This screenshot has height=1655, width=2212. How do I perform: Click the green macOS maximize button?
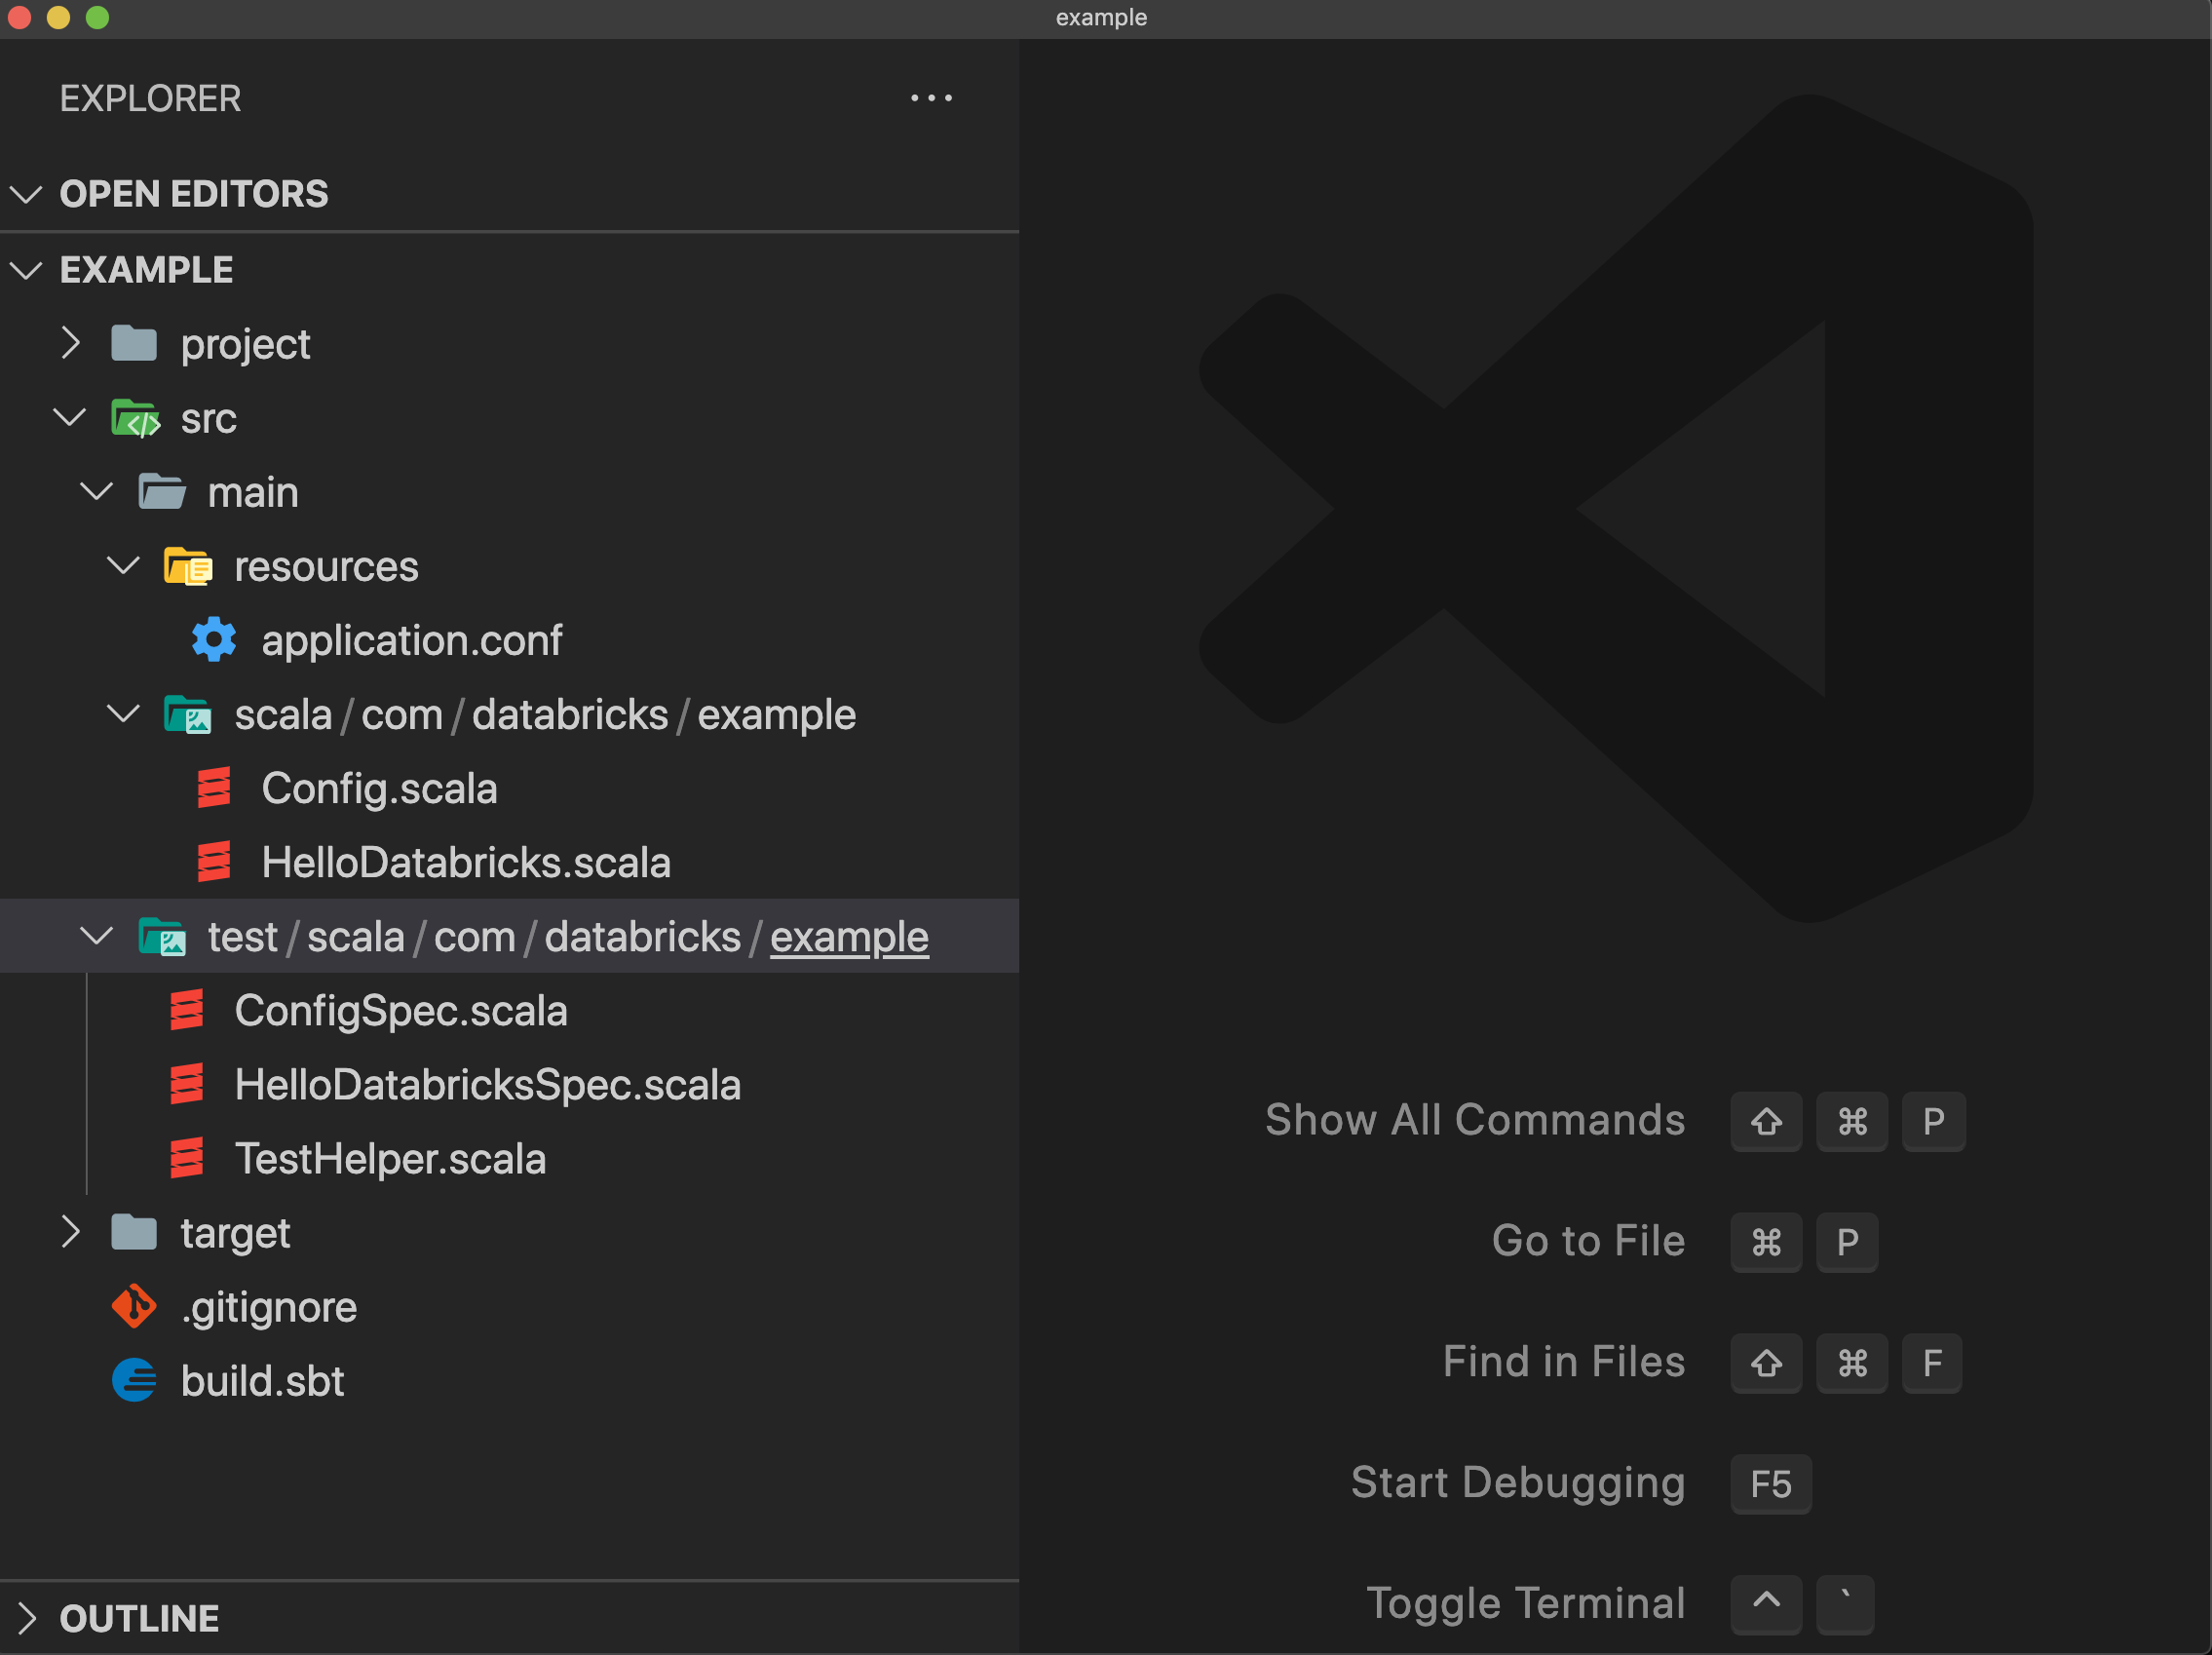97,17
